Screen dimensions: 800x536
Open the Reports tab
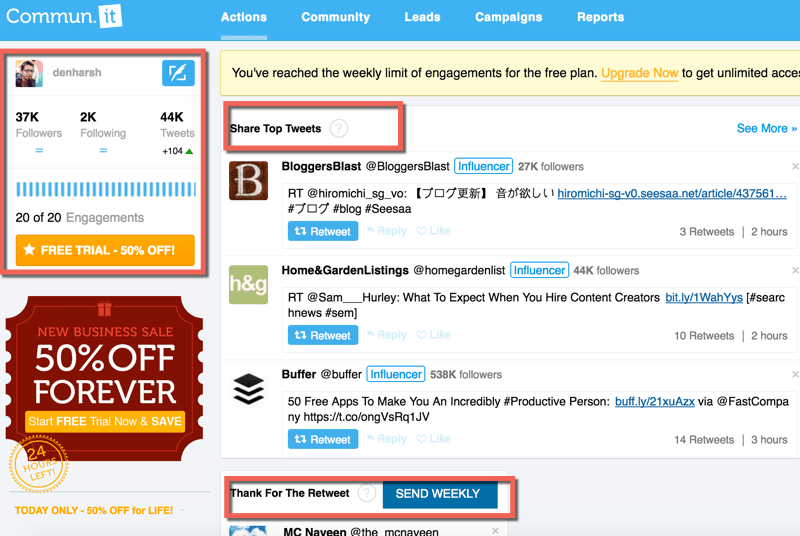click(601, 17)
